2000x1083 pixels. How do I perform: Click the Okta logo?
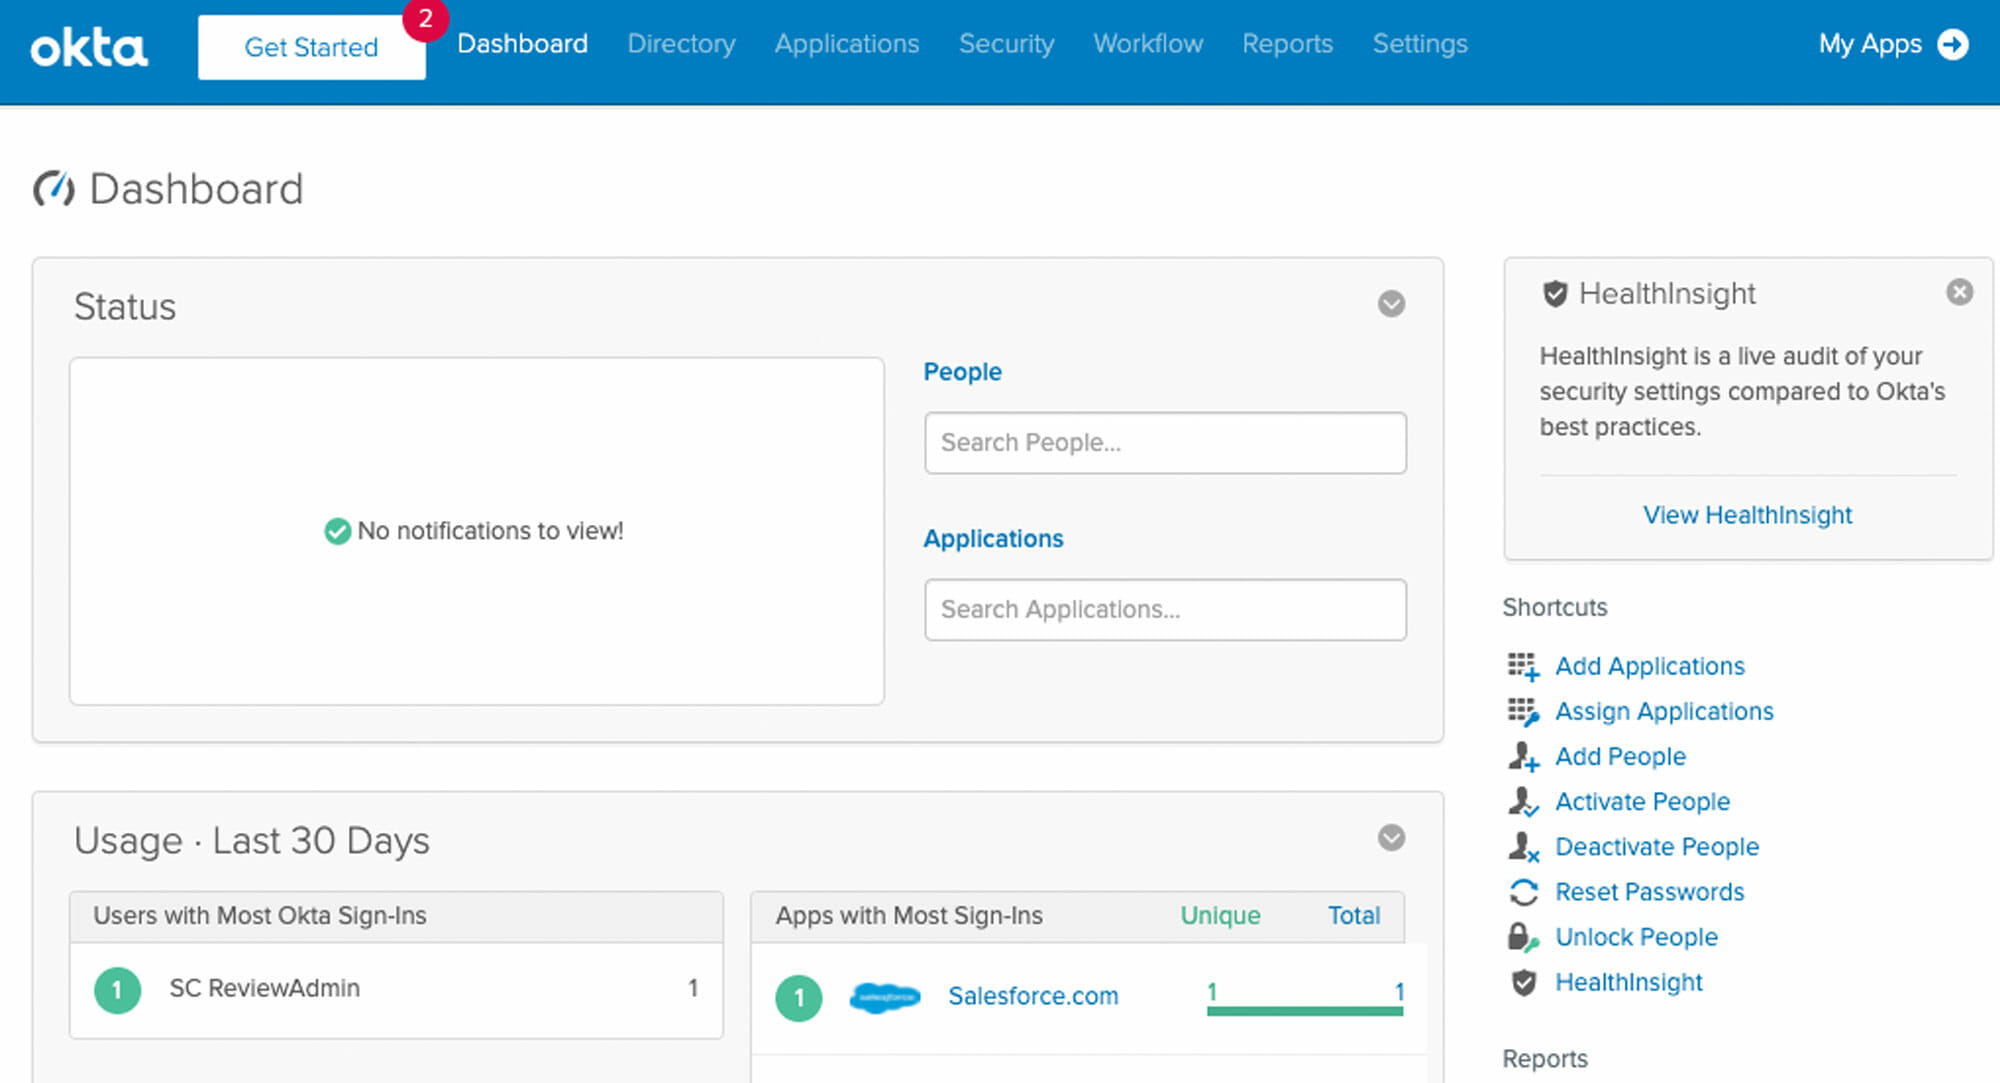pyautogui.click(x=89, y=47)
